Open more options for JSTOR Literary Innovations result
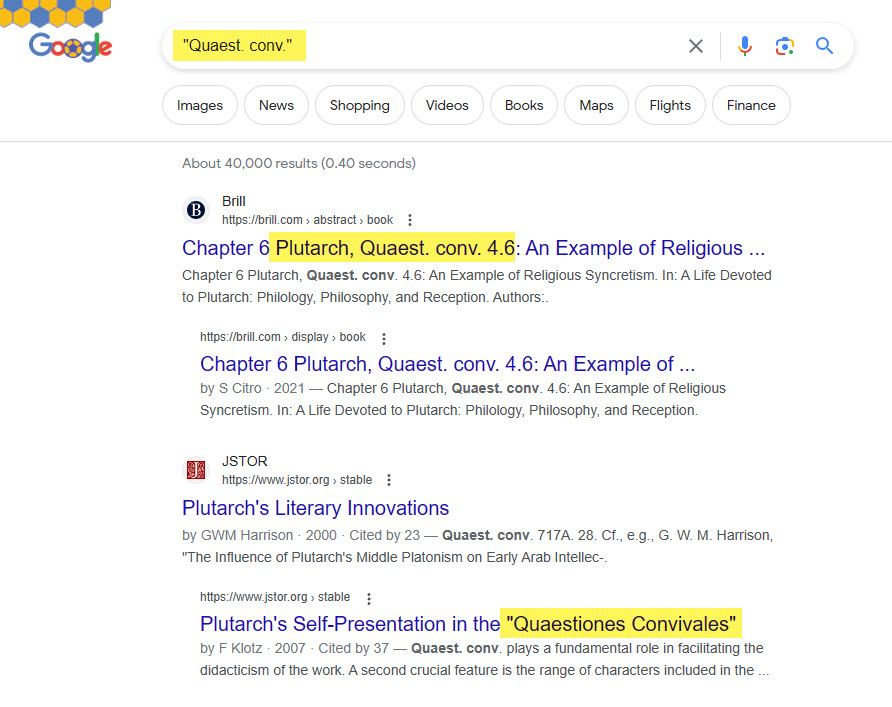This screenshot has width=892, height=707. click(x=389, y=480)
